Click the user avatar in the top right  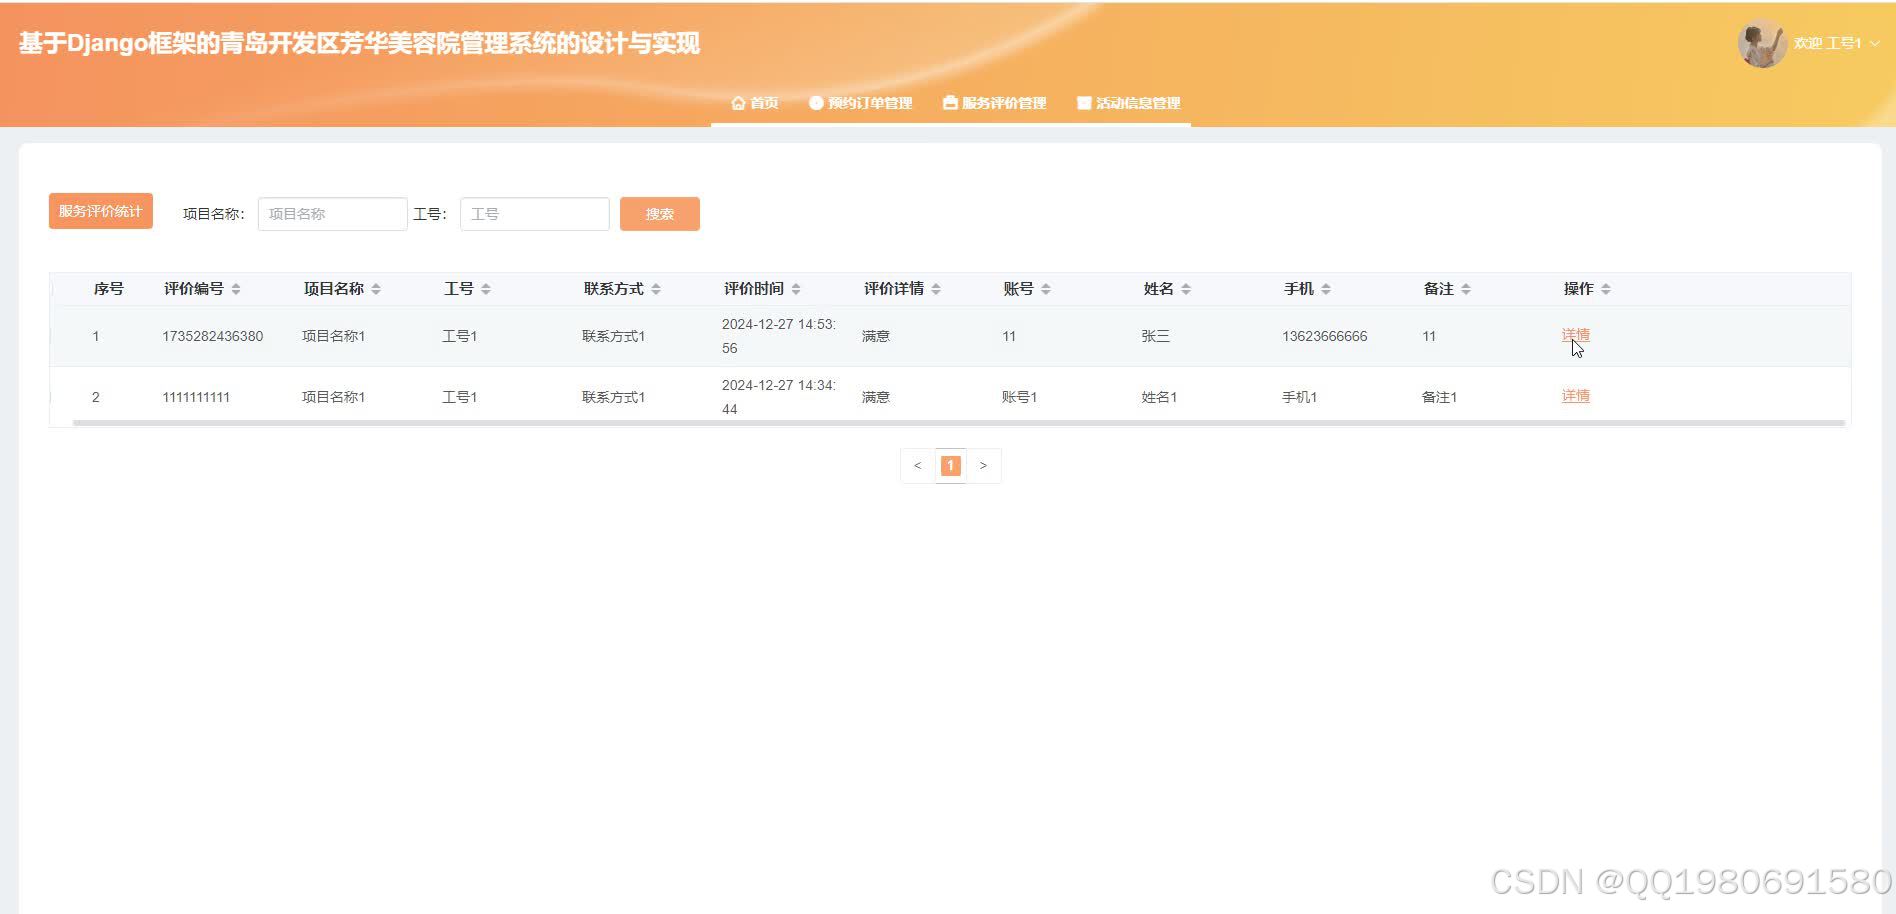(x=1763, y=43)
